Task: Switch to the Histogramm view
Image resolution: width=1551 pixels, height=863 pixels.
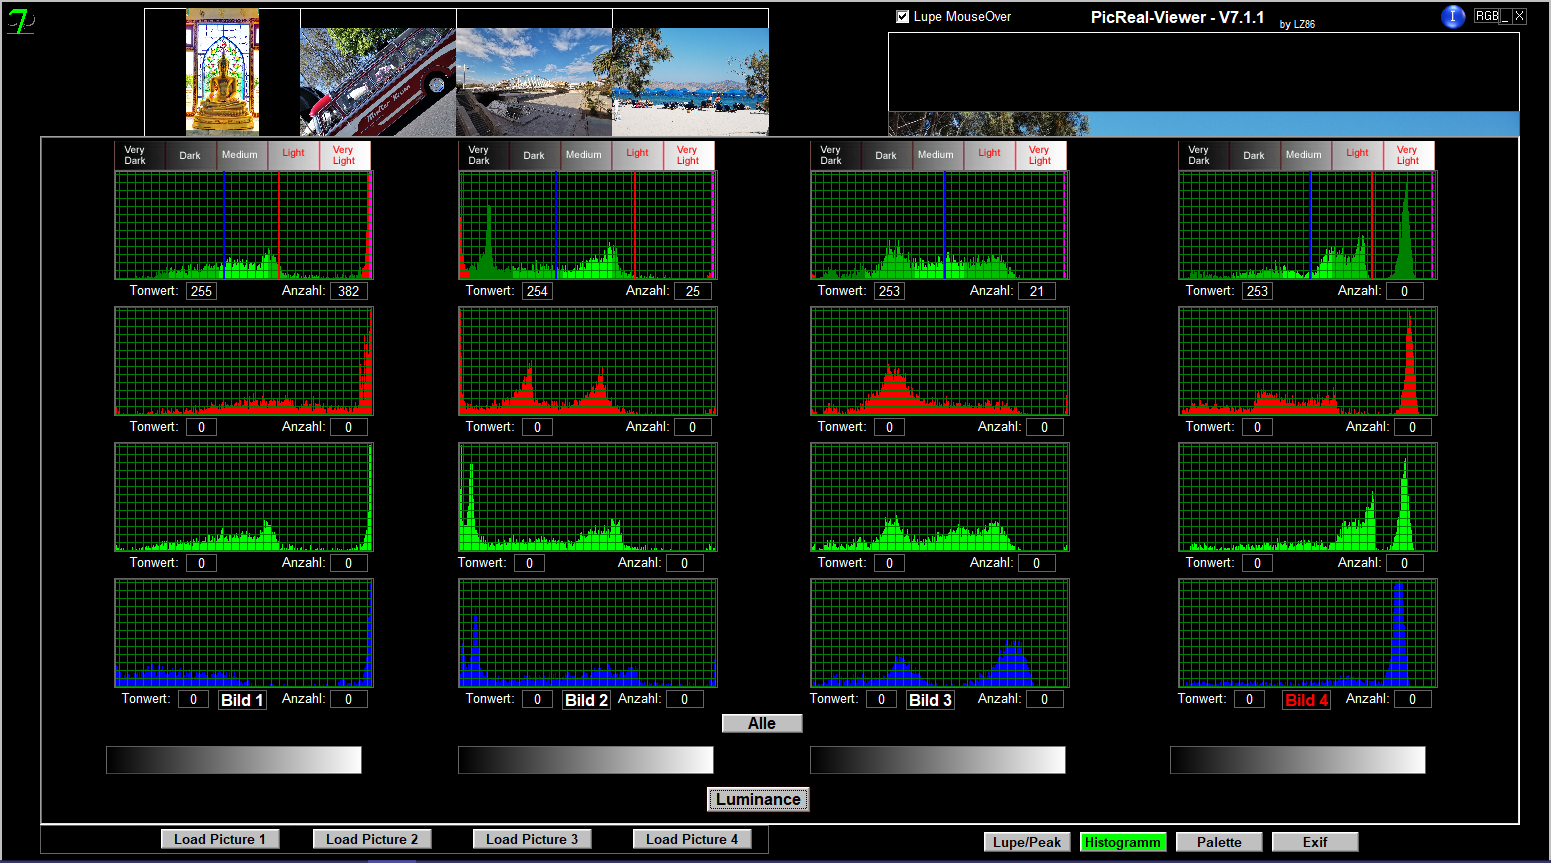Action: tap(1123, 842)
